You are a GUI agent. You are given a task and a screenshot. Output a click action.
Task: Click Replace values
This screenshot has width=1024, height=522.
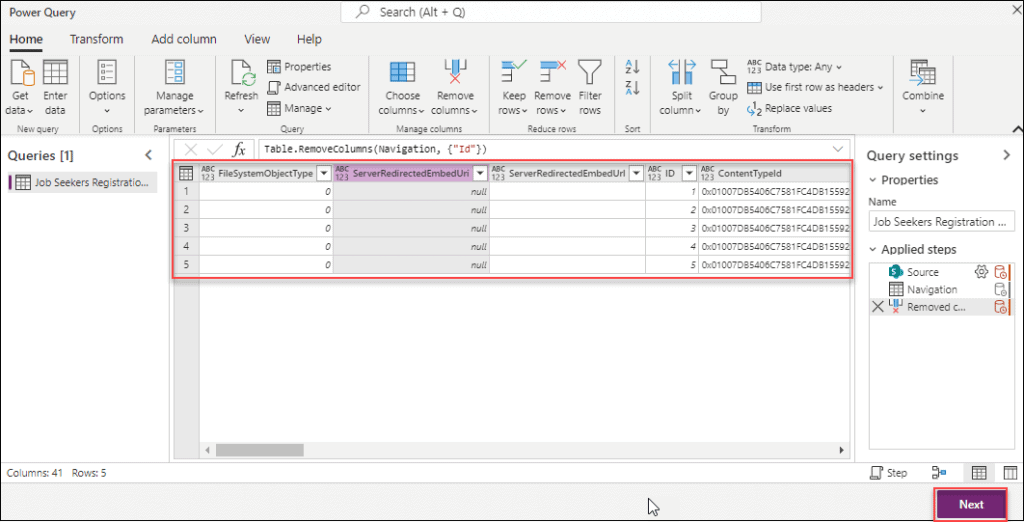[x=790, y=108]
